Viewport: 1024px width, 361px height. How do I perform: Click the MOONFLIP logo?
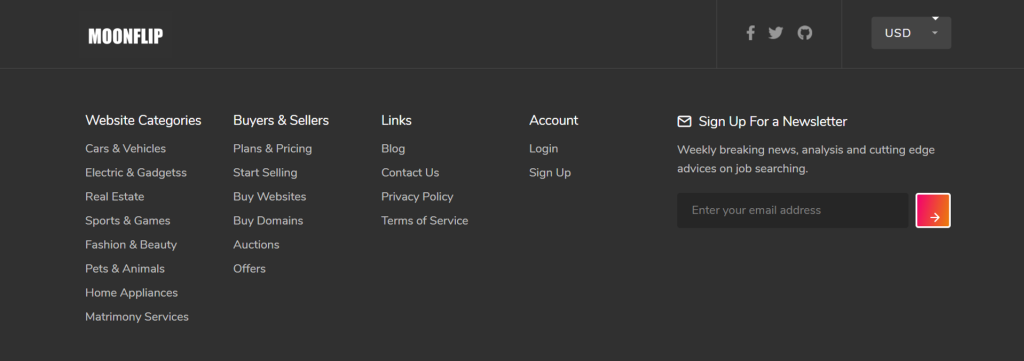[125, 37]
